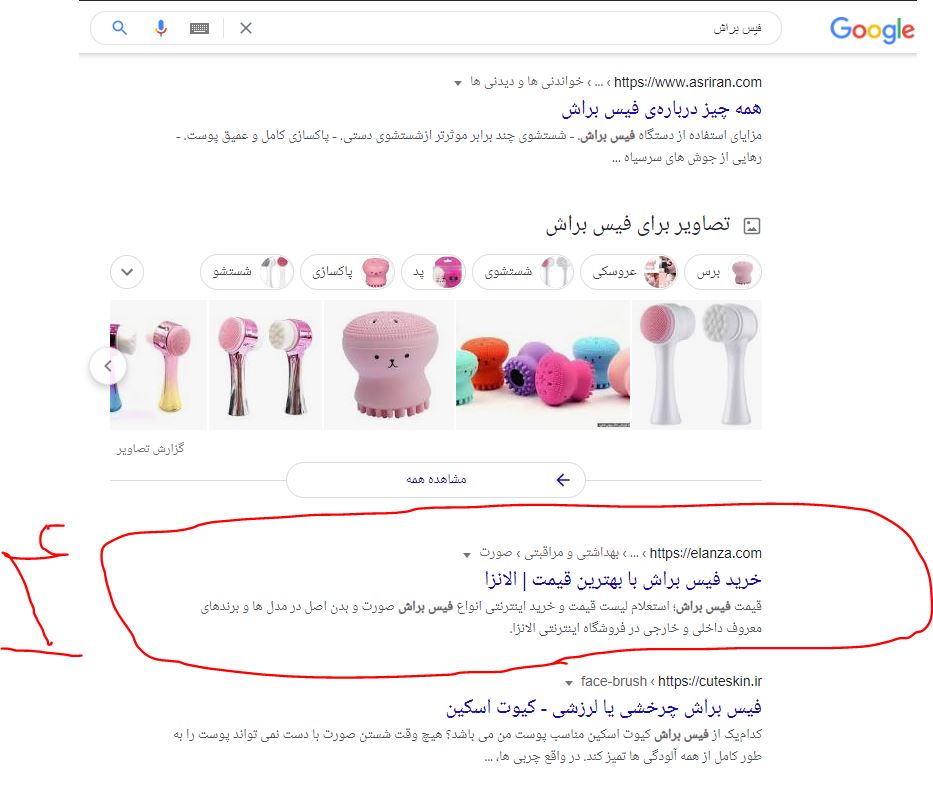Click the pink octopus face brush thumbnail
933x789 pixels.
389,365
